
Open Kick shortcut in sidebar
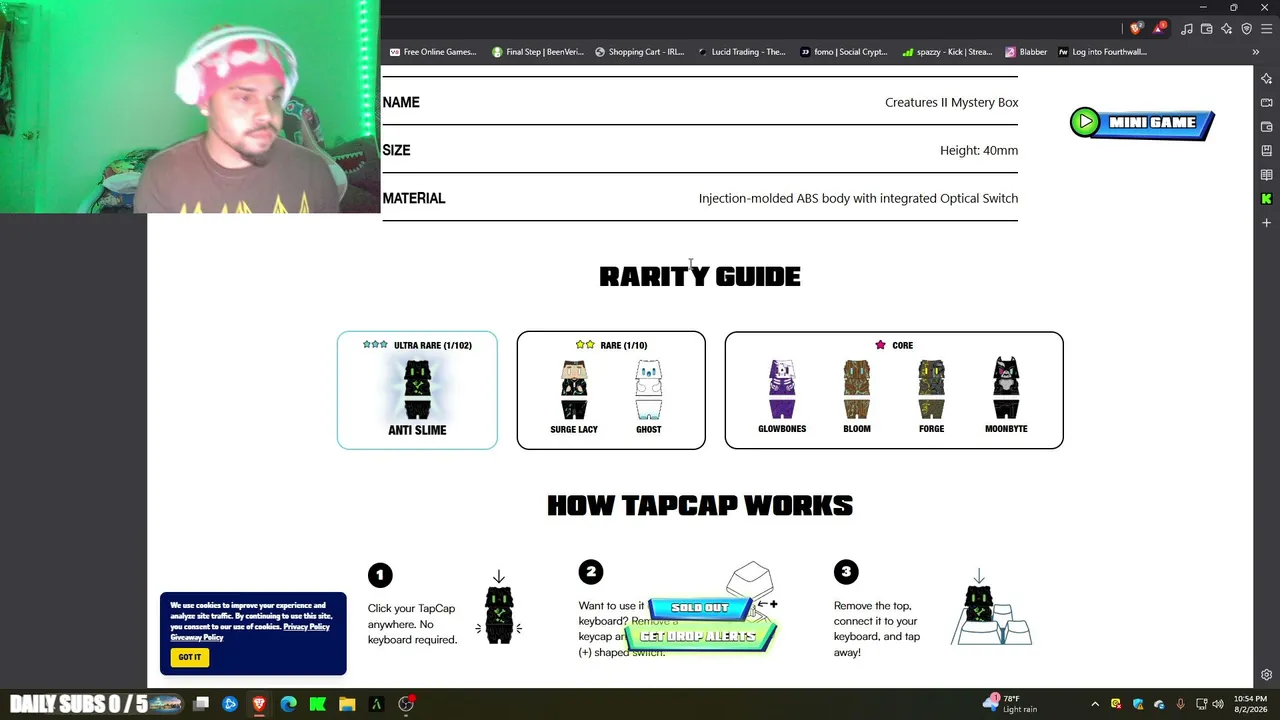point(1266,199)
